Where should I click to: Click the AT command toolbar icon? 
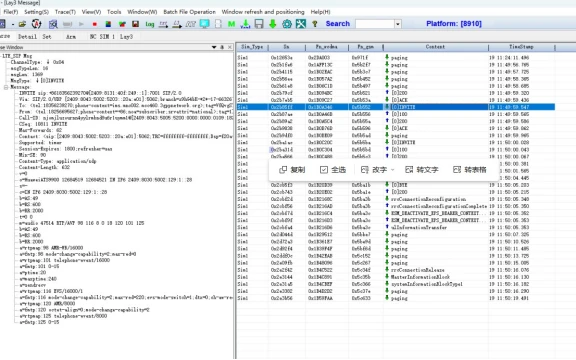191,24
